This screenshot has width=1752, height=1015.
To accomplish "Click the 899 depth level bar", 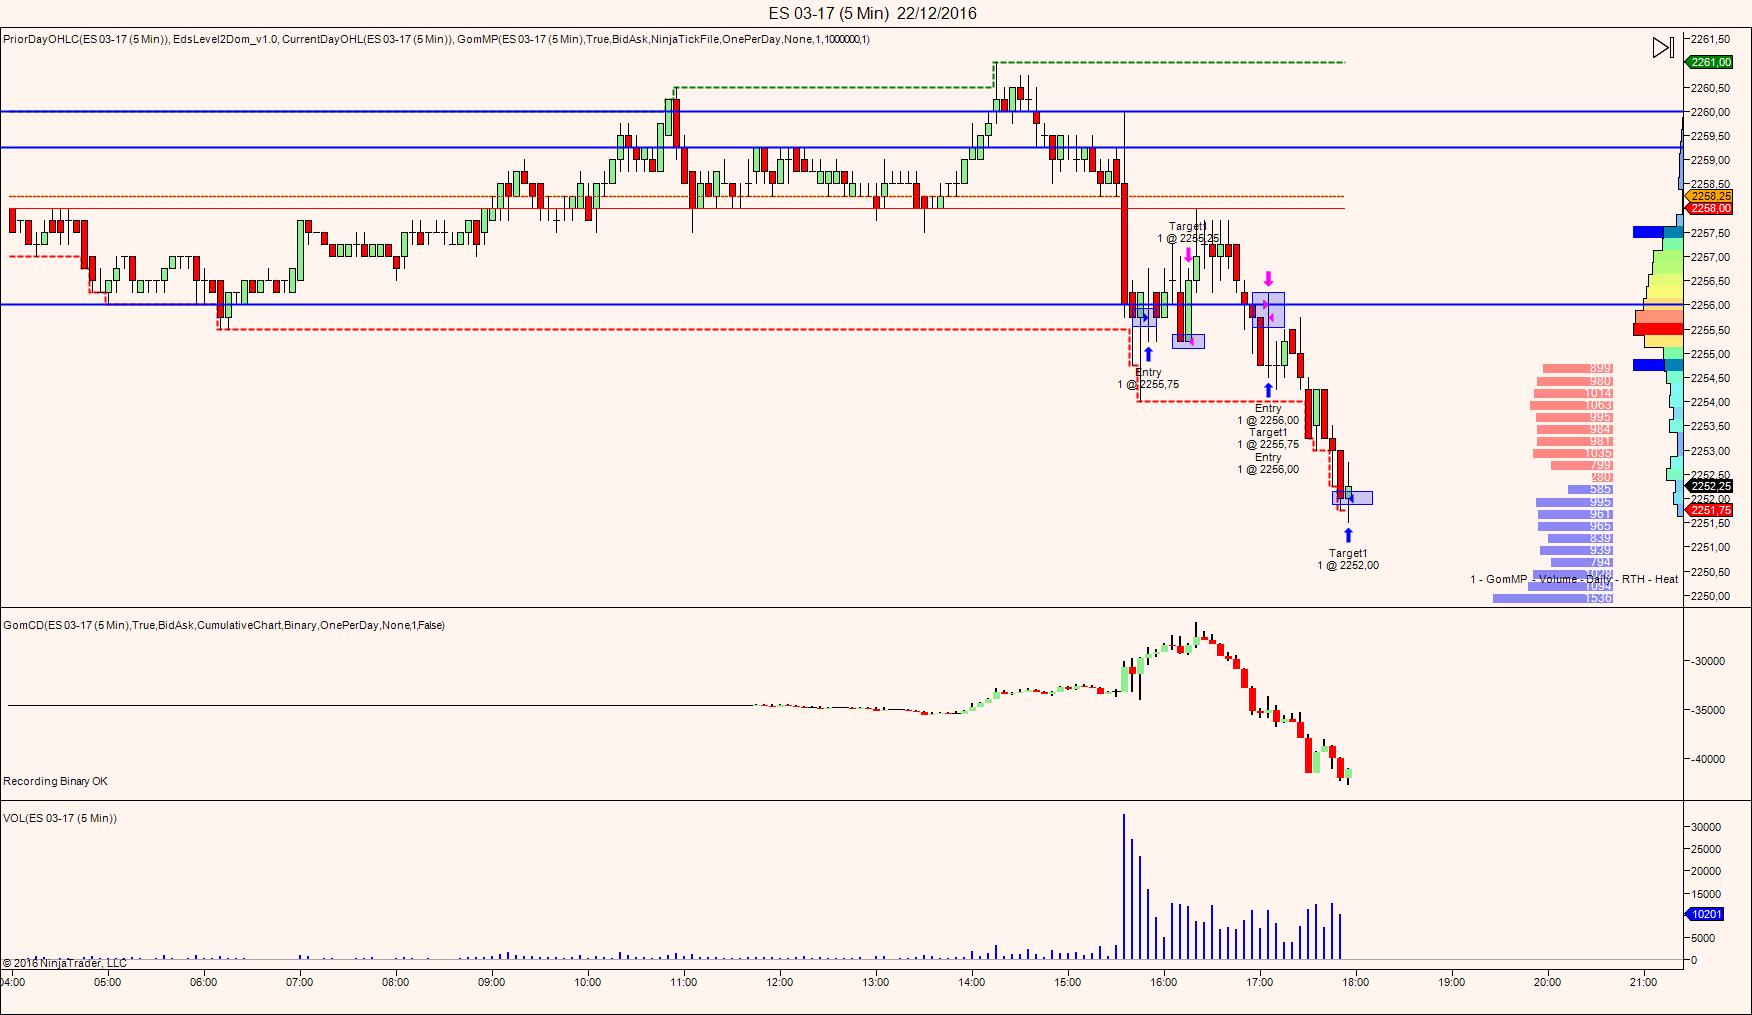I will pyautogui.click(x=1577, y=369).
